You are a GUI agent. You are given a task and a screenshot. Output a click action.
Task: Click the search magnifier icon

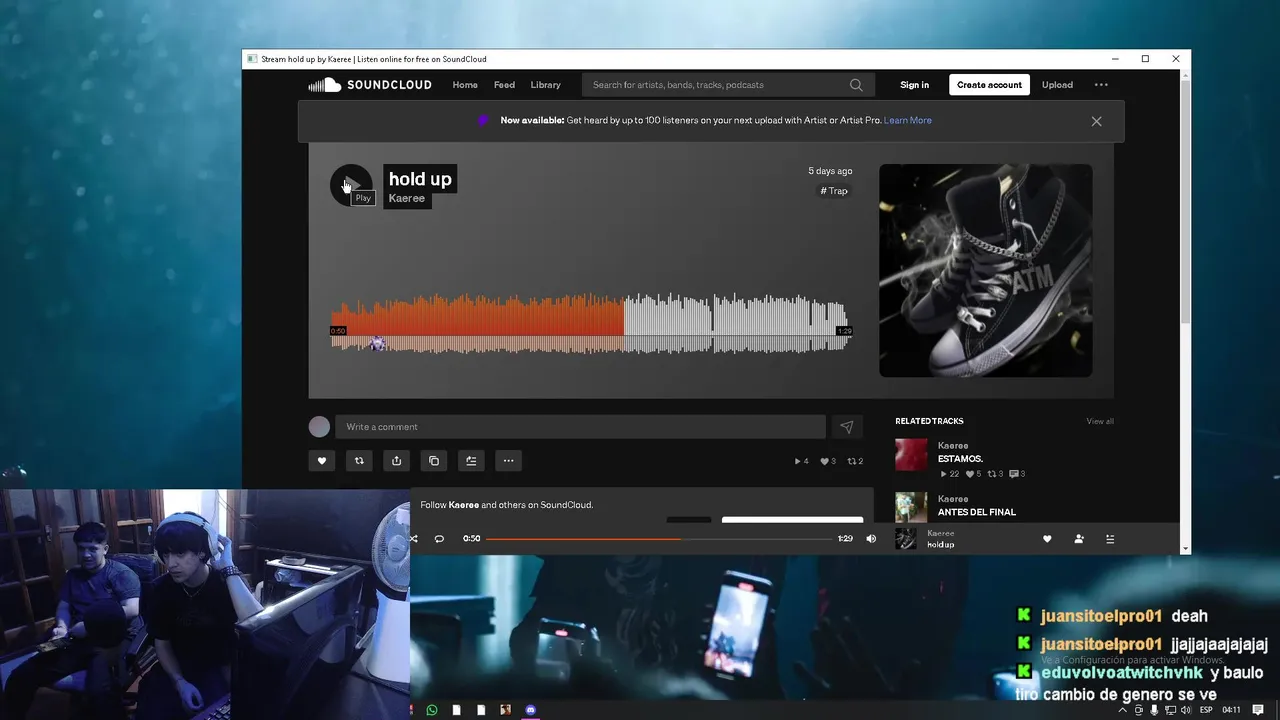tap(856, 85)
